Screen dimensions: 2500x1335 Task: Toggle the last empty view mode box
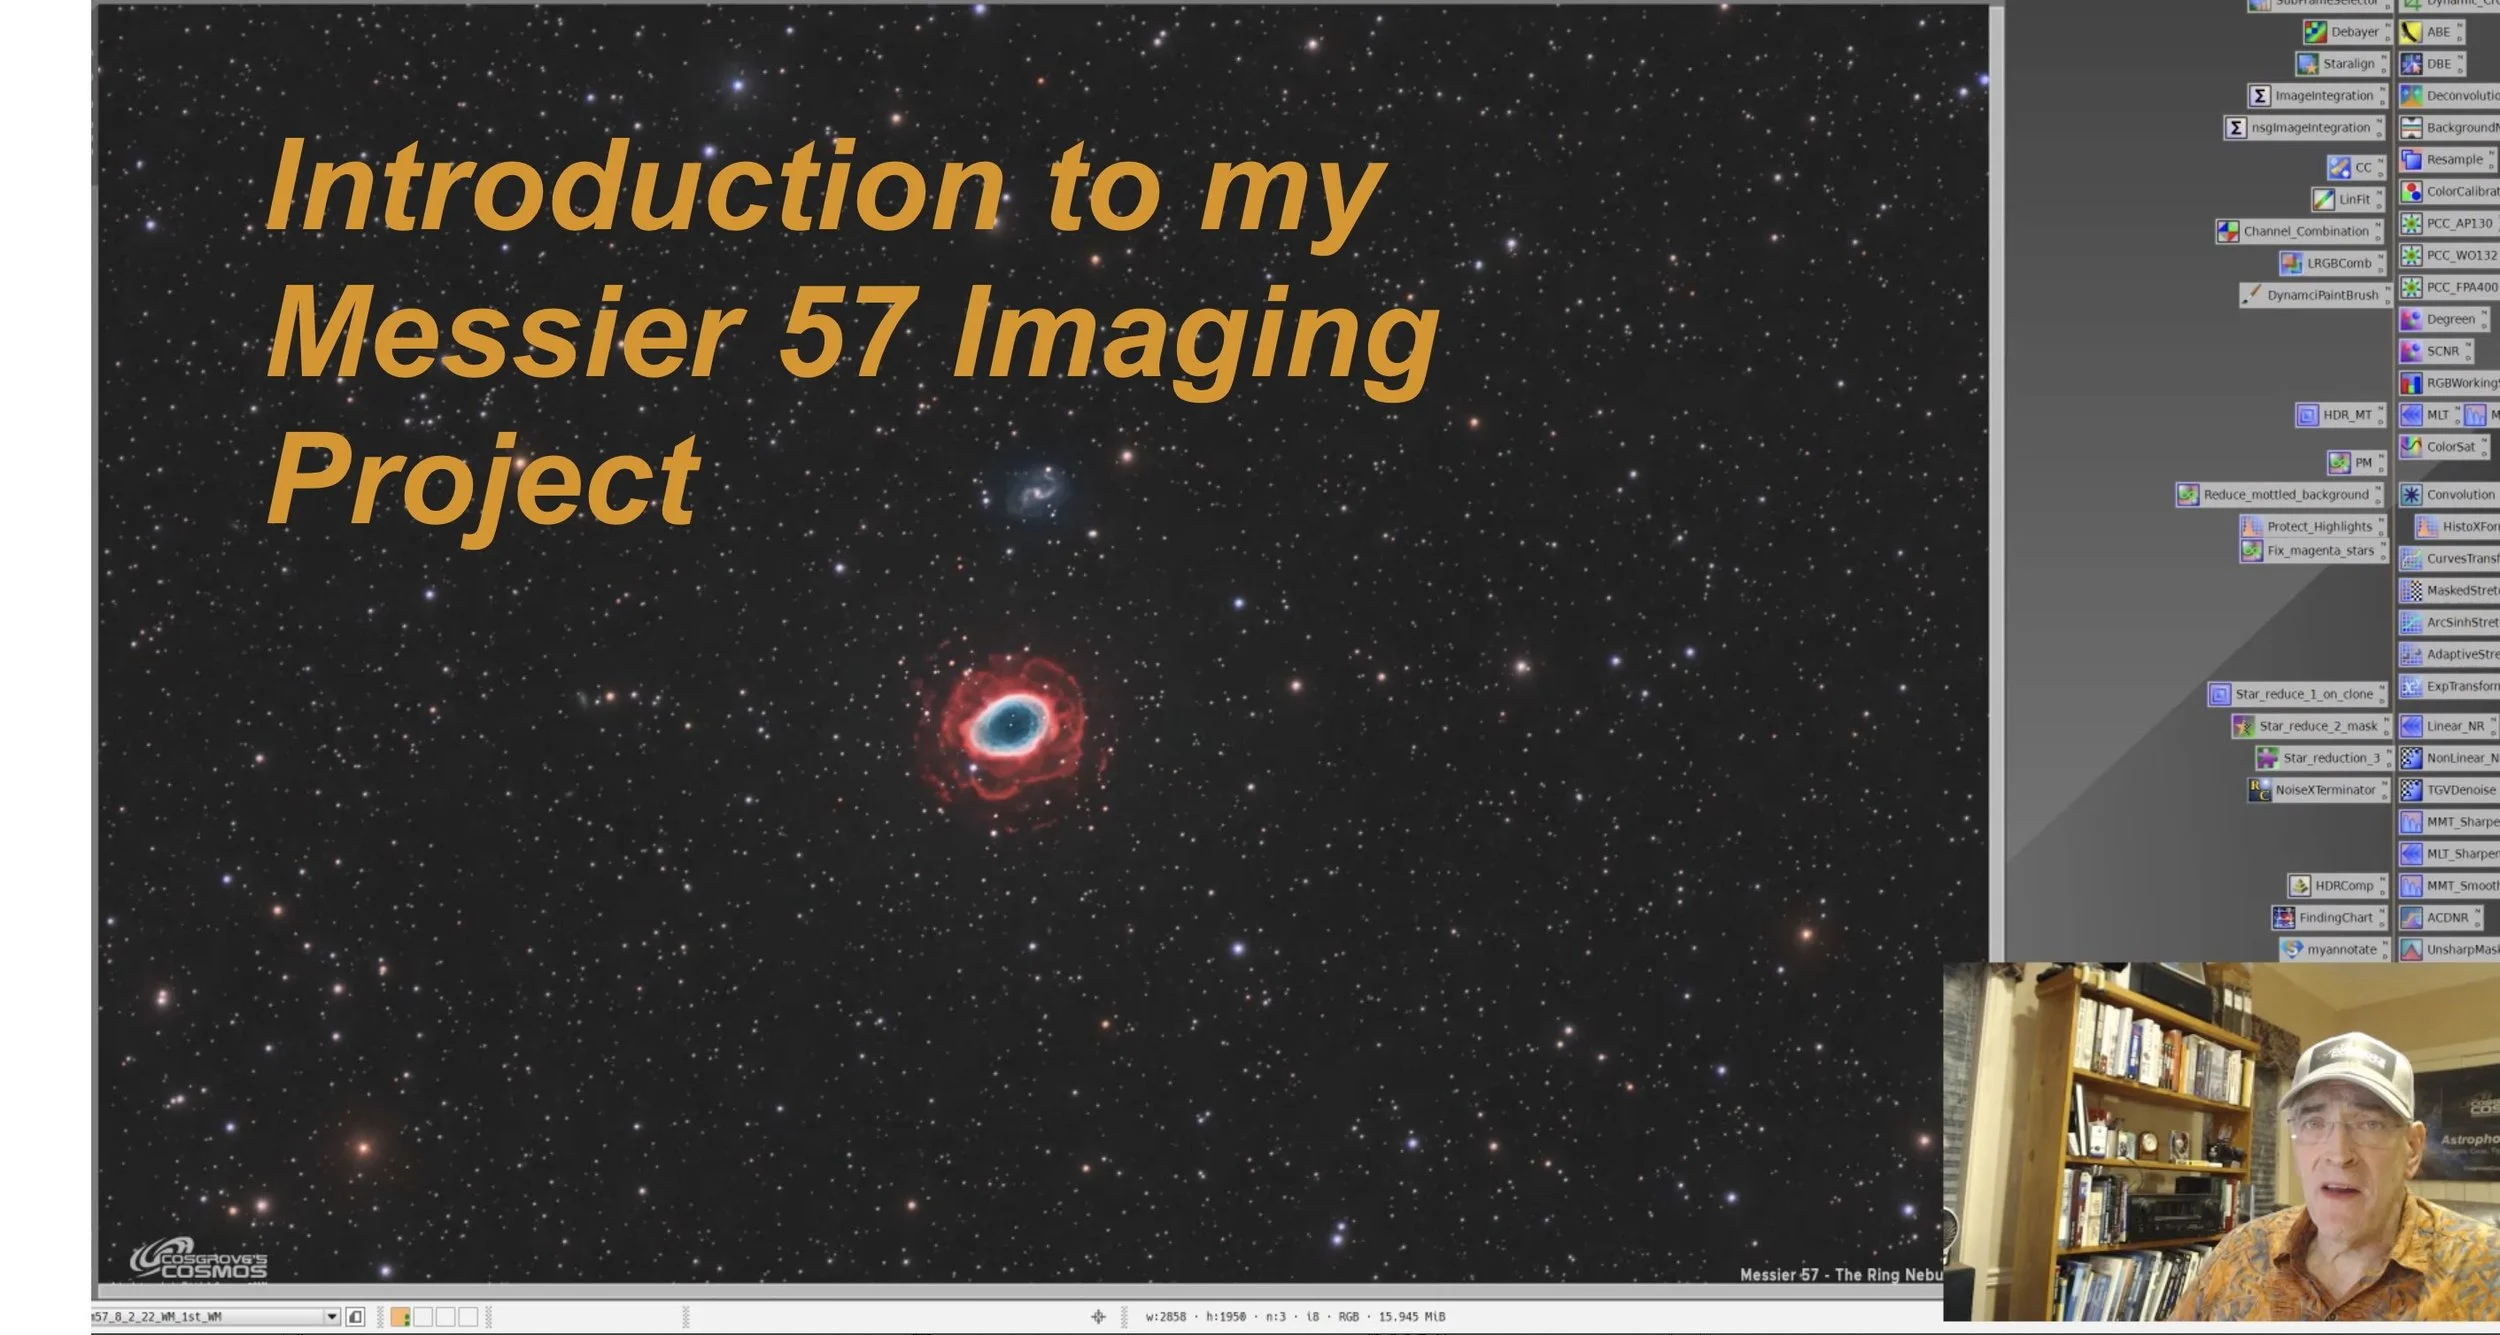tap(467, 1317)
